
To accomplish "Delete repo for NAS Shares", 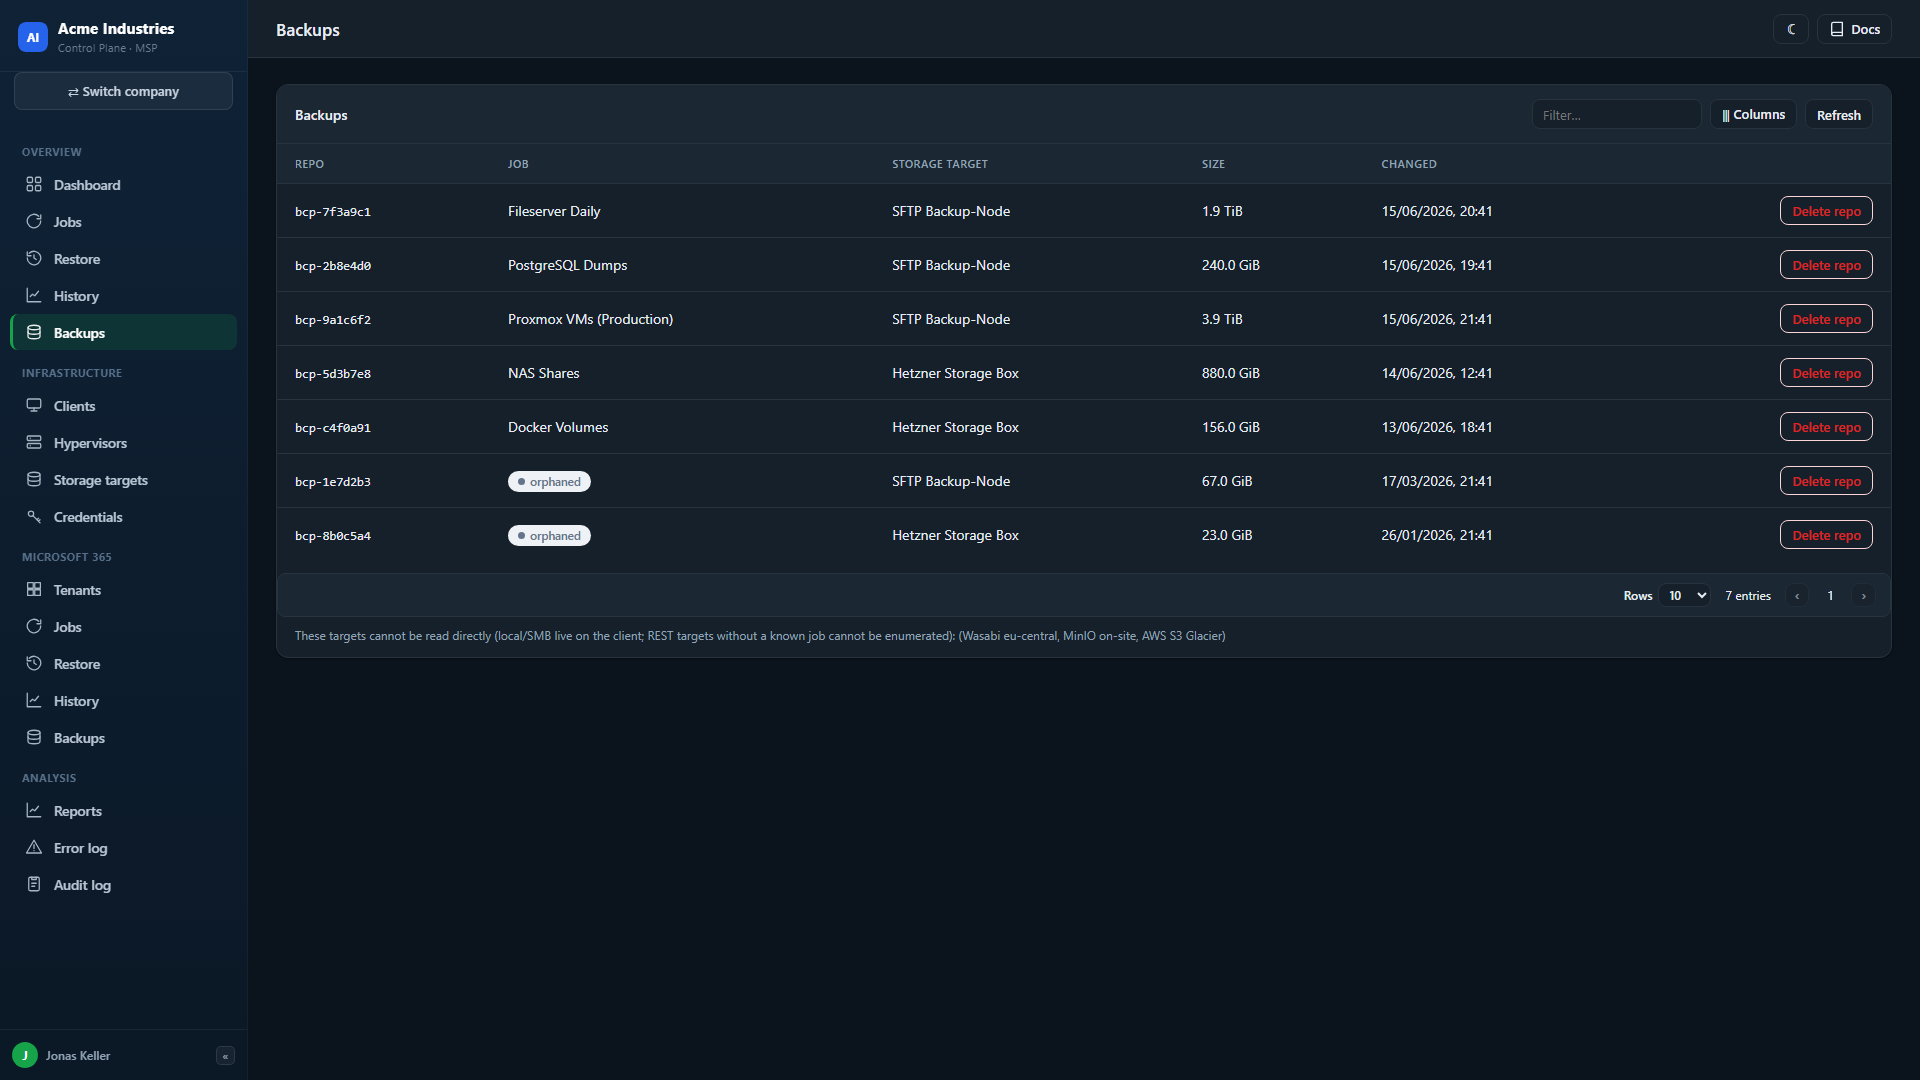I will click(x=1826, y=373).
